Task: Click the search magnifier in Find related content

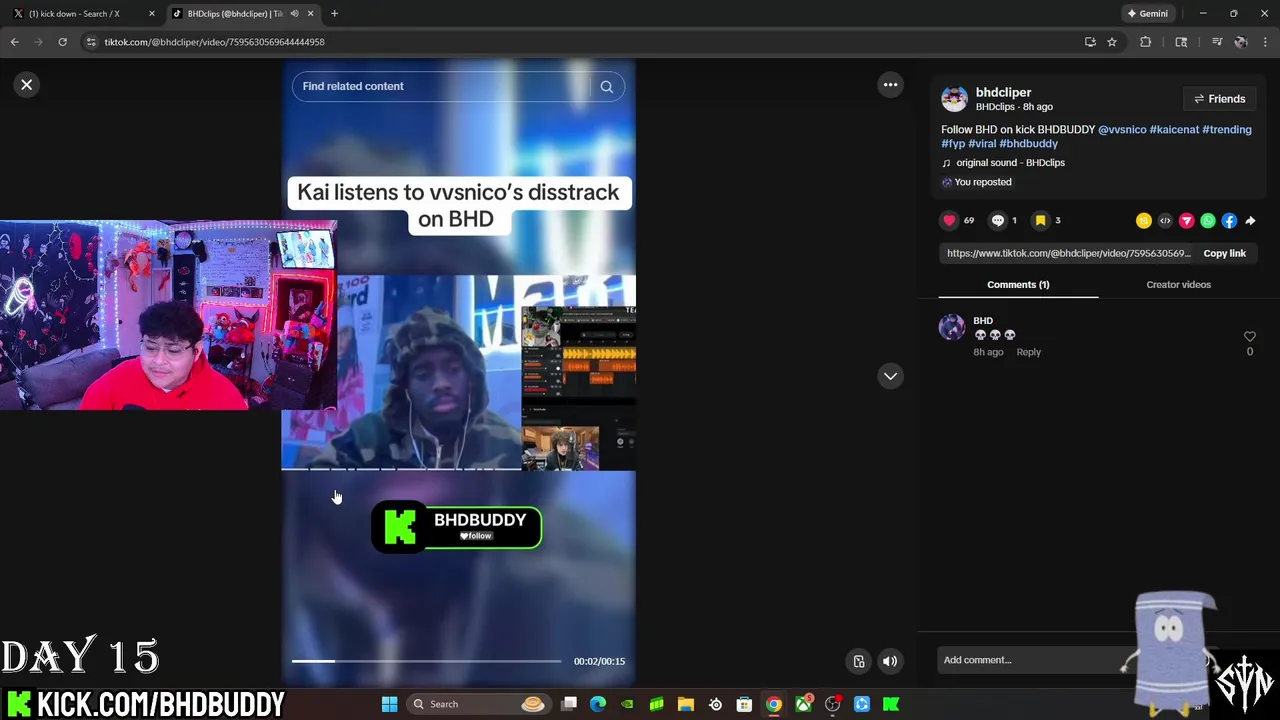Action: pos(606,87)
